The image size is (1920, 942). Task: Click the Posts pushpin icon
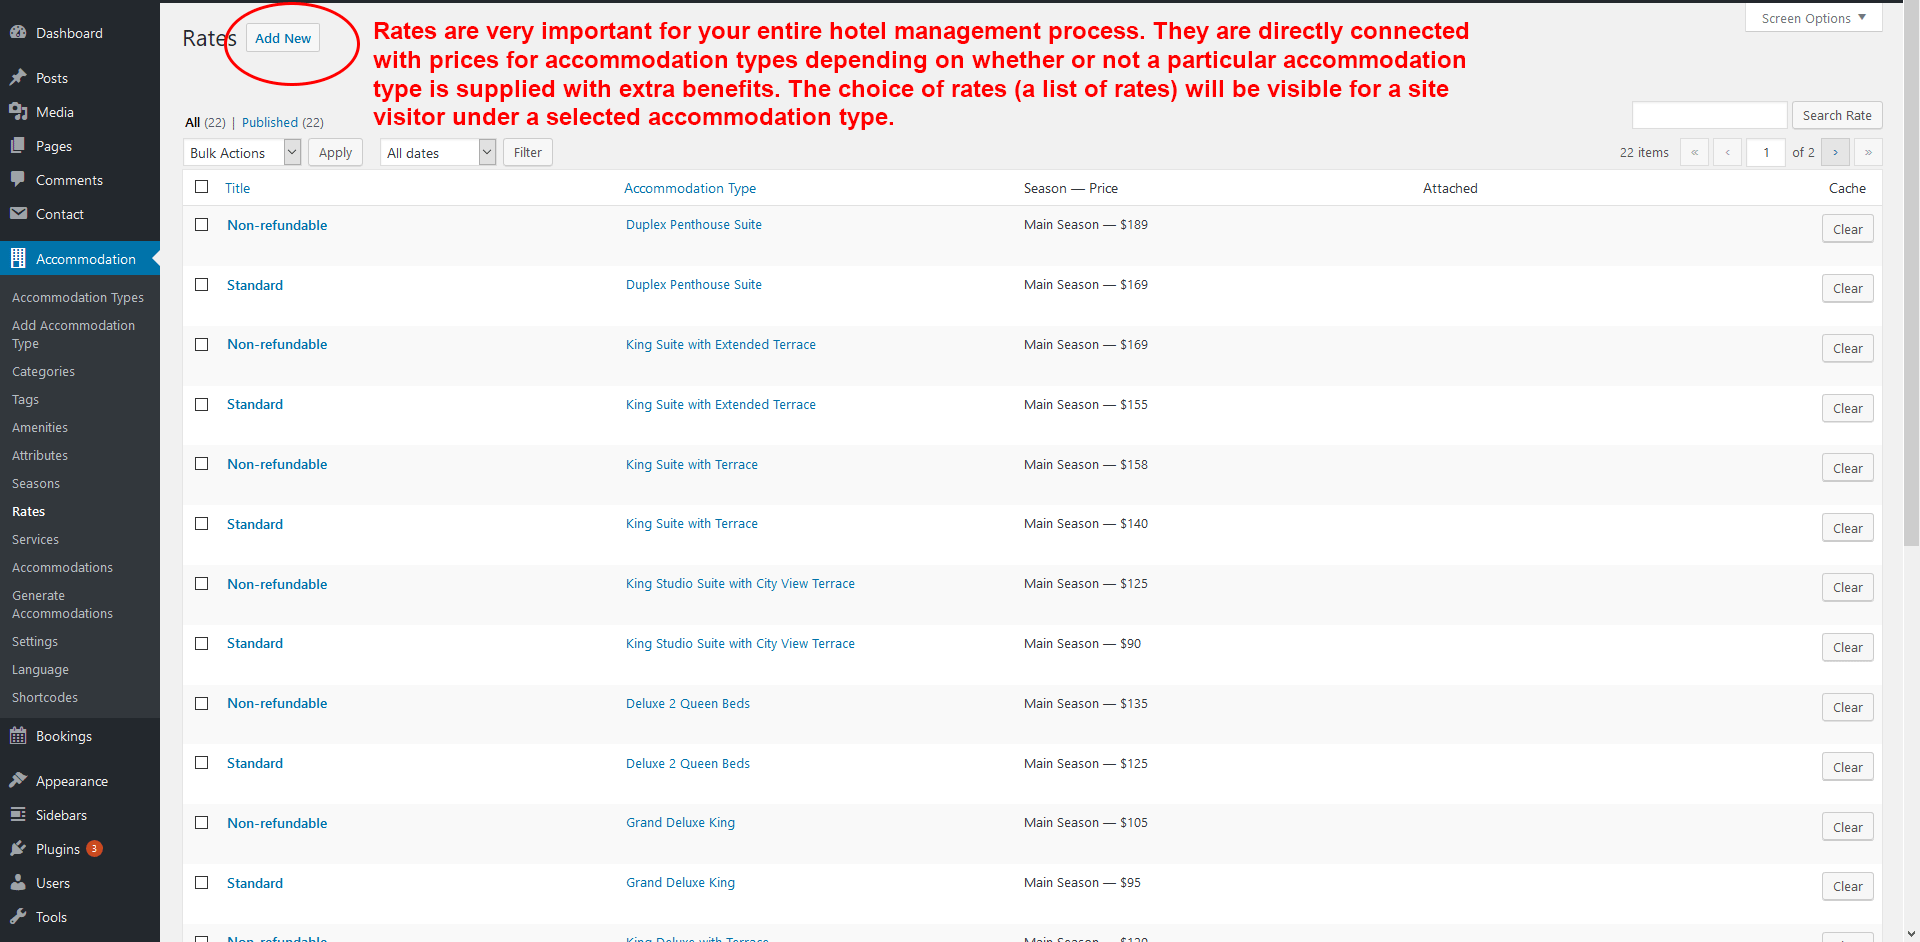click(18, 78)
